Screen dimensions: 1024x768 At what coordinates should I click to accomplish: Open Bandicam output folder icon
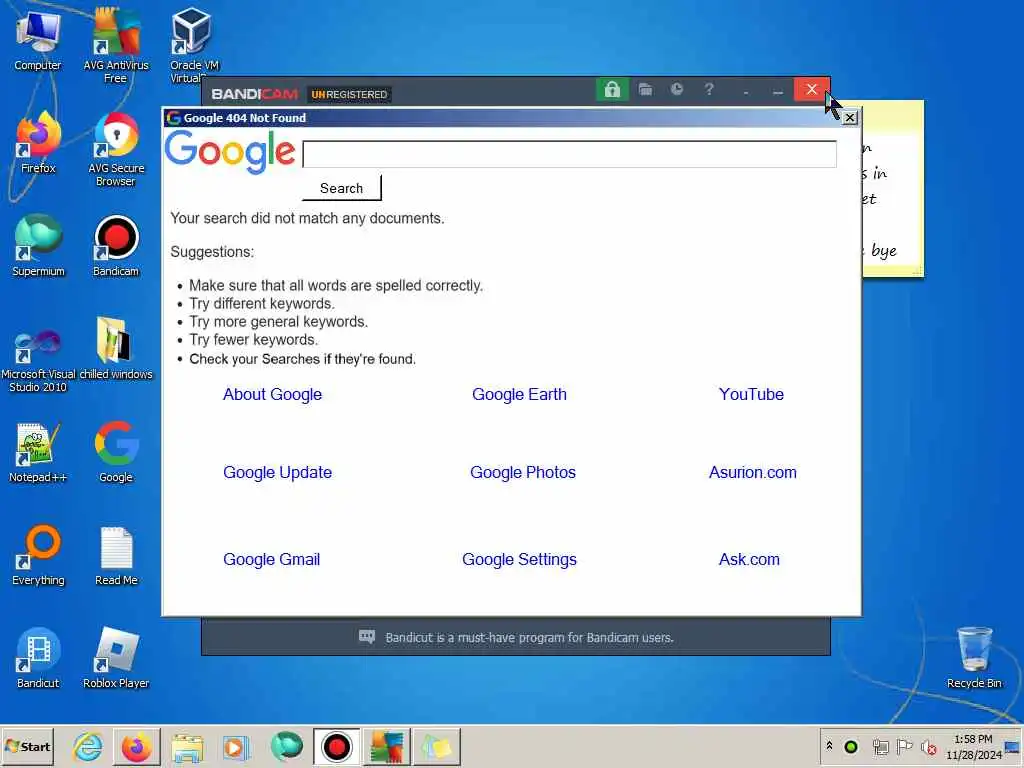tap(645, 89)
